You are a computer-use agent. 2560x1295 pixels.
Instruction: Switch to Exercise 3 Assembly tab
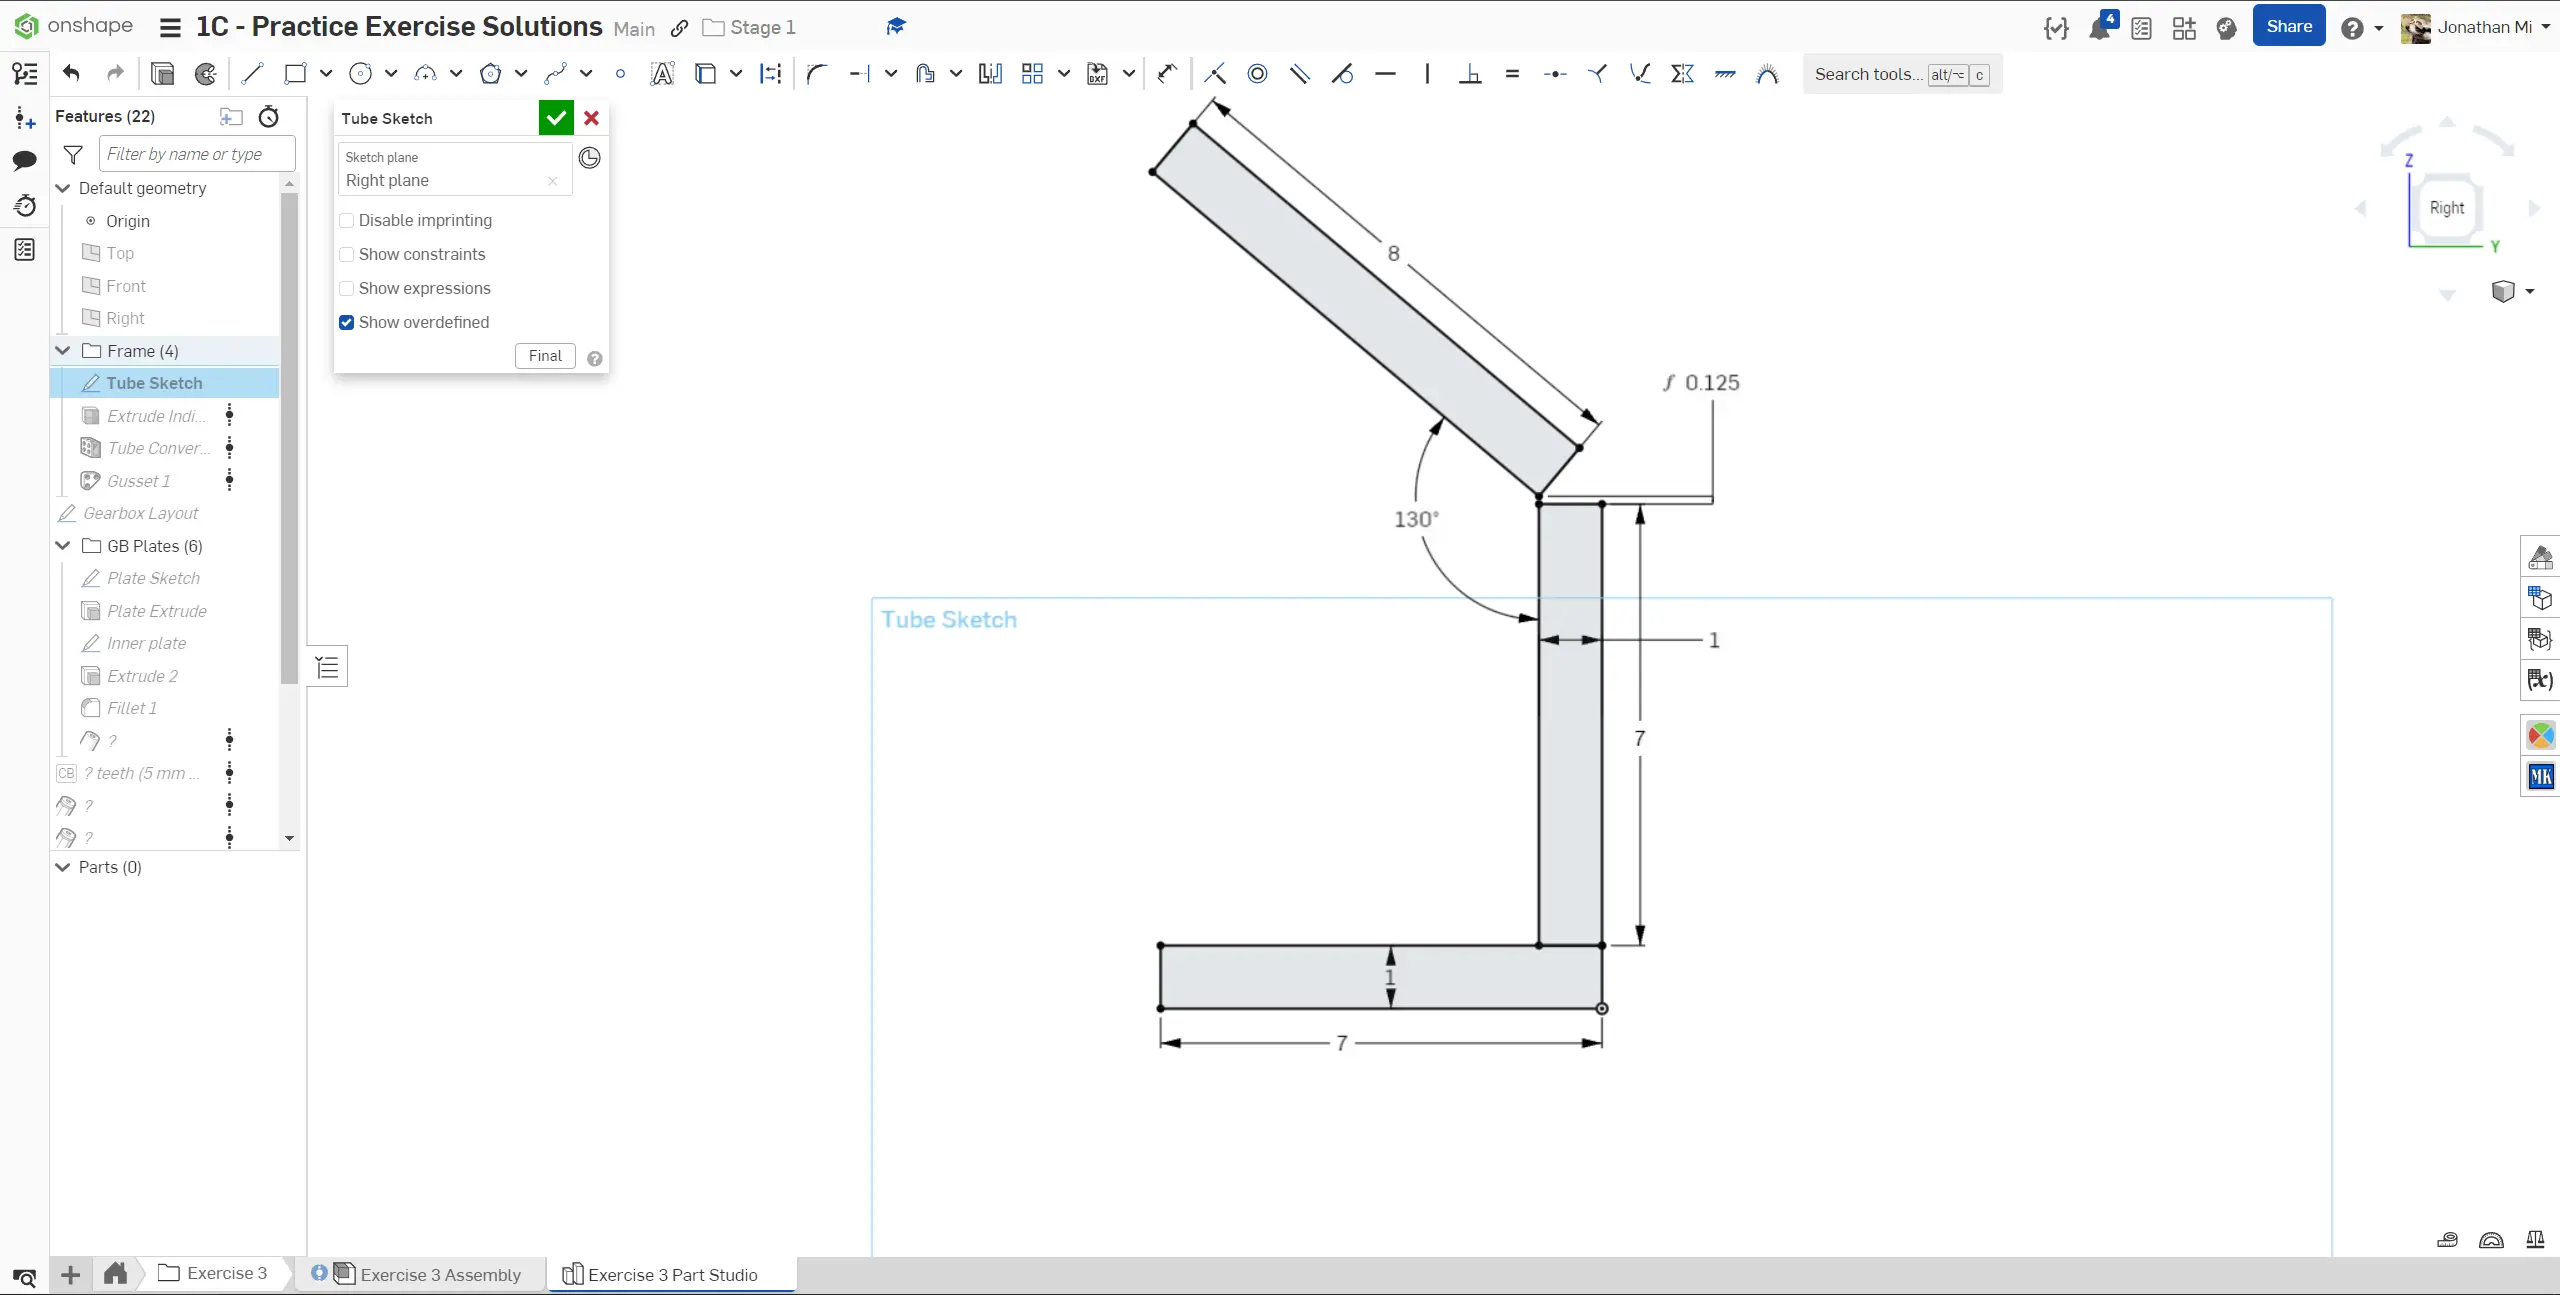click(427, 1274)
